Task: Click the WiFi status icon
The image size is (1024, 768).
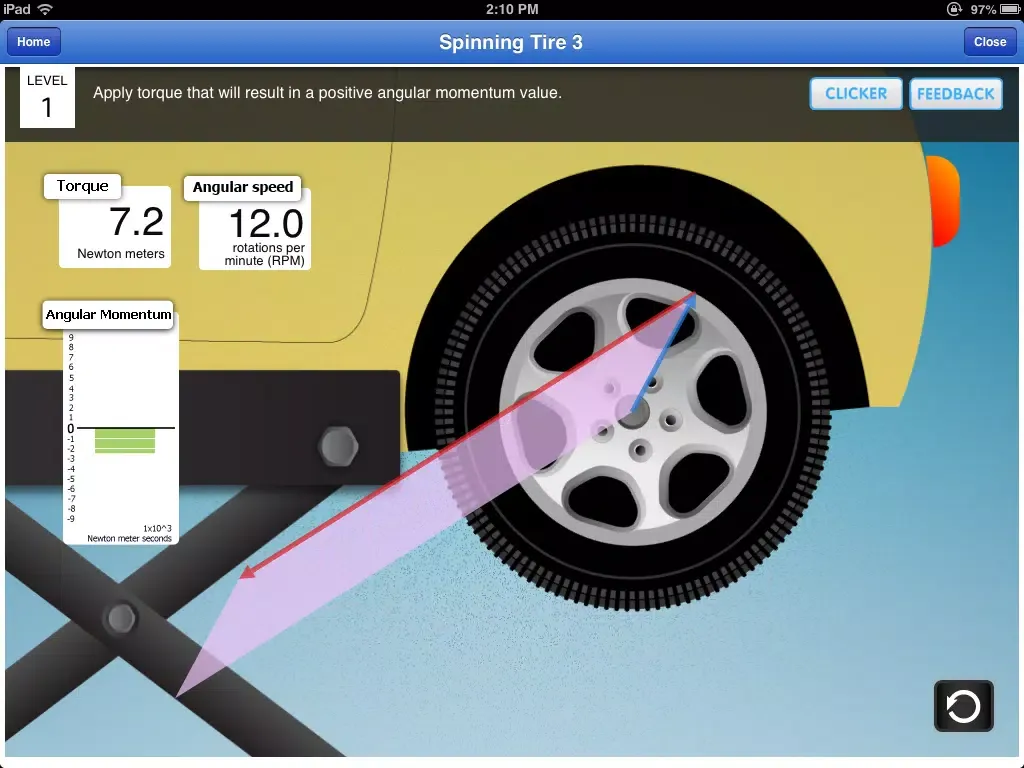Action: pyautogui.click(x=45, y=9)
